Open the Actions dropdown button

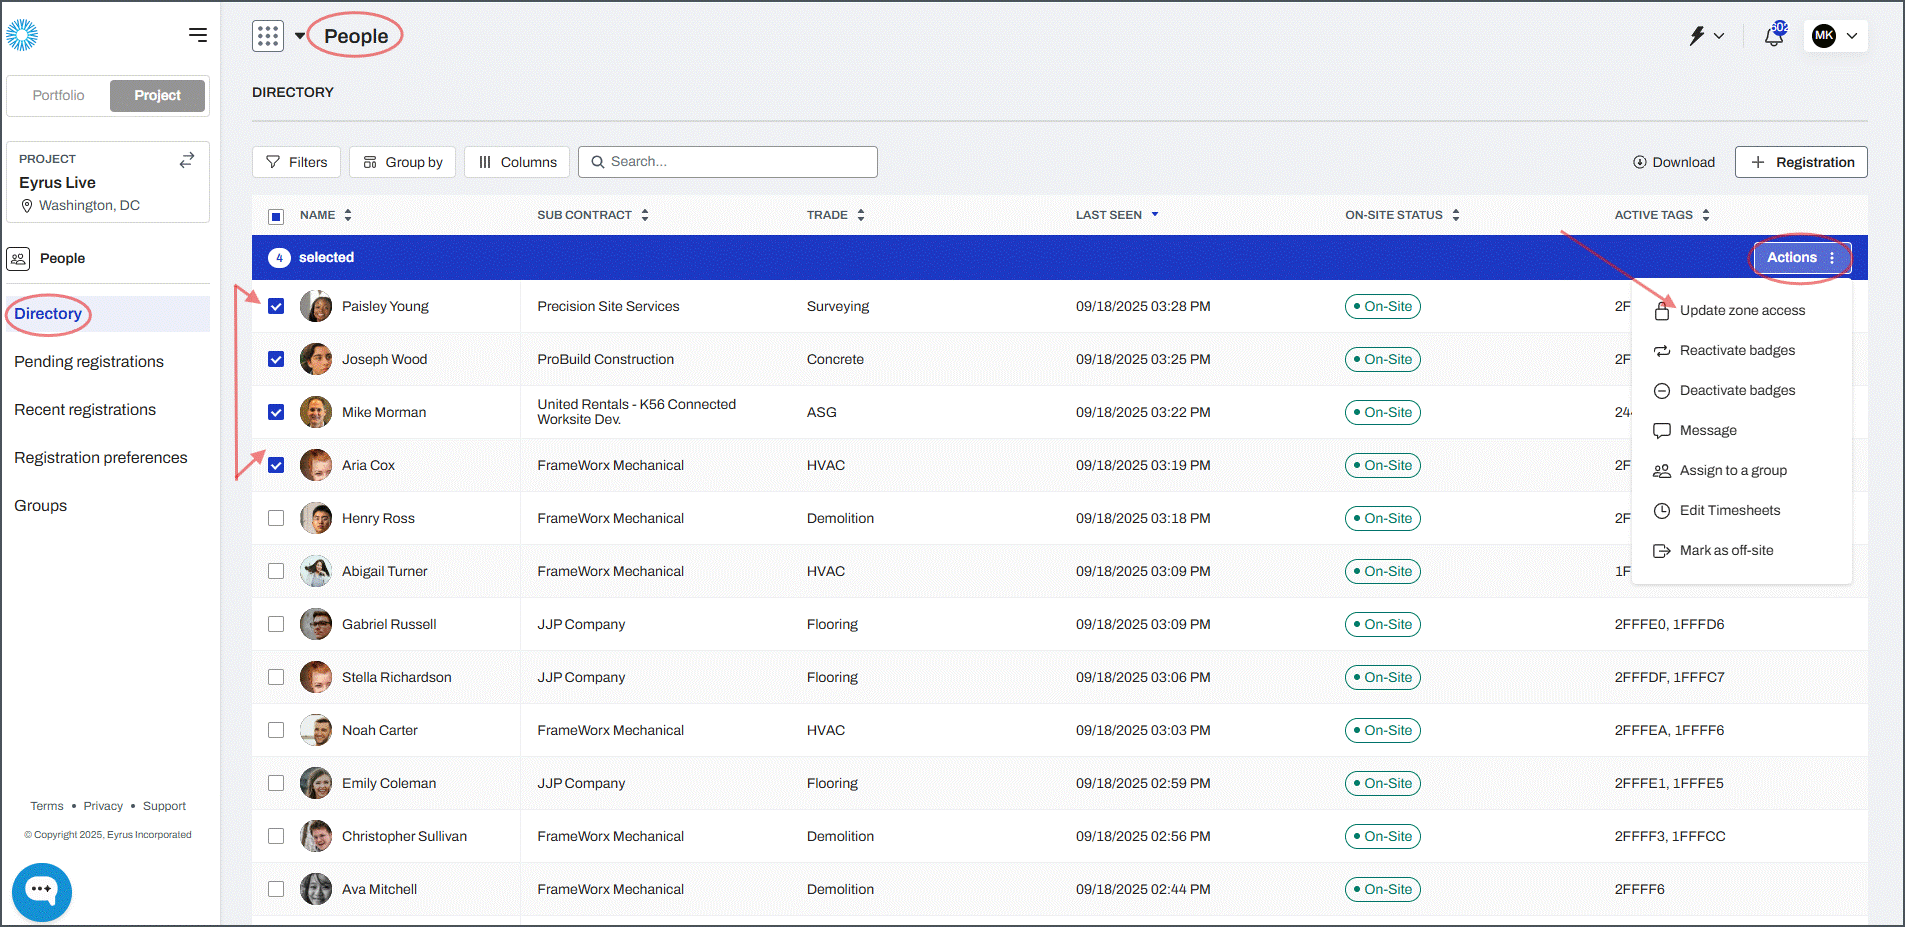click(x=1801, y=258)
